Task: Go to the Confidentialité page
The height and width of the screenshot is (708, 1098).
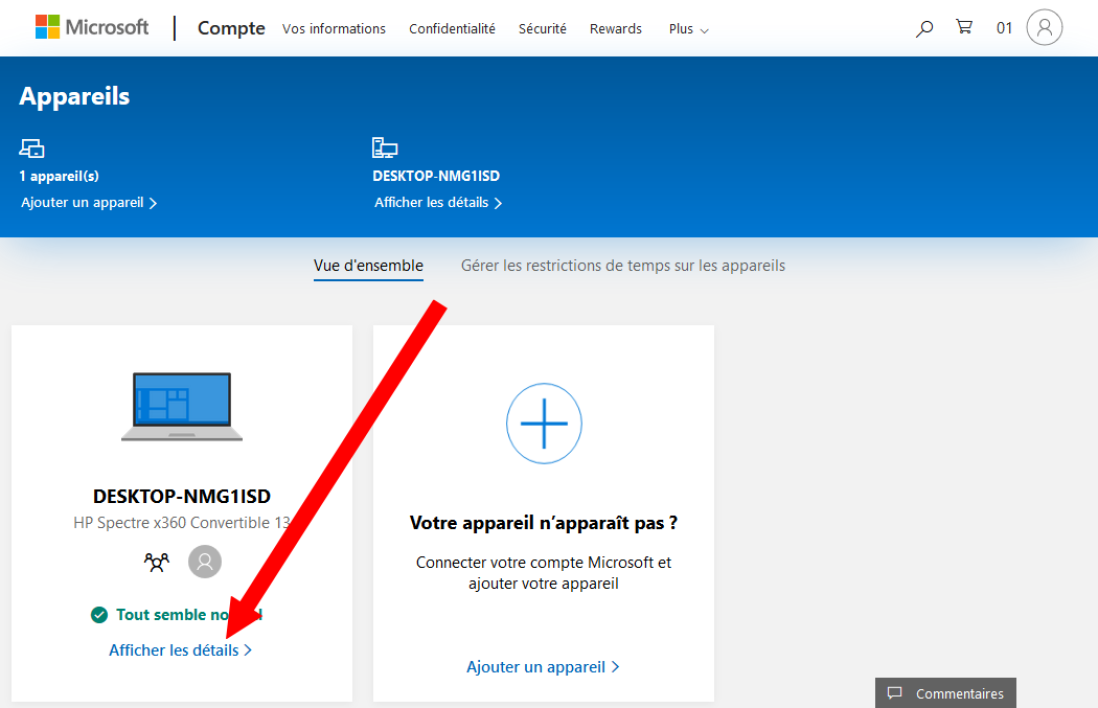Action: (452, 28)
